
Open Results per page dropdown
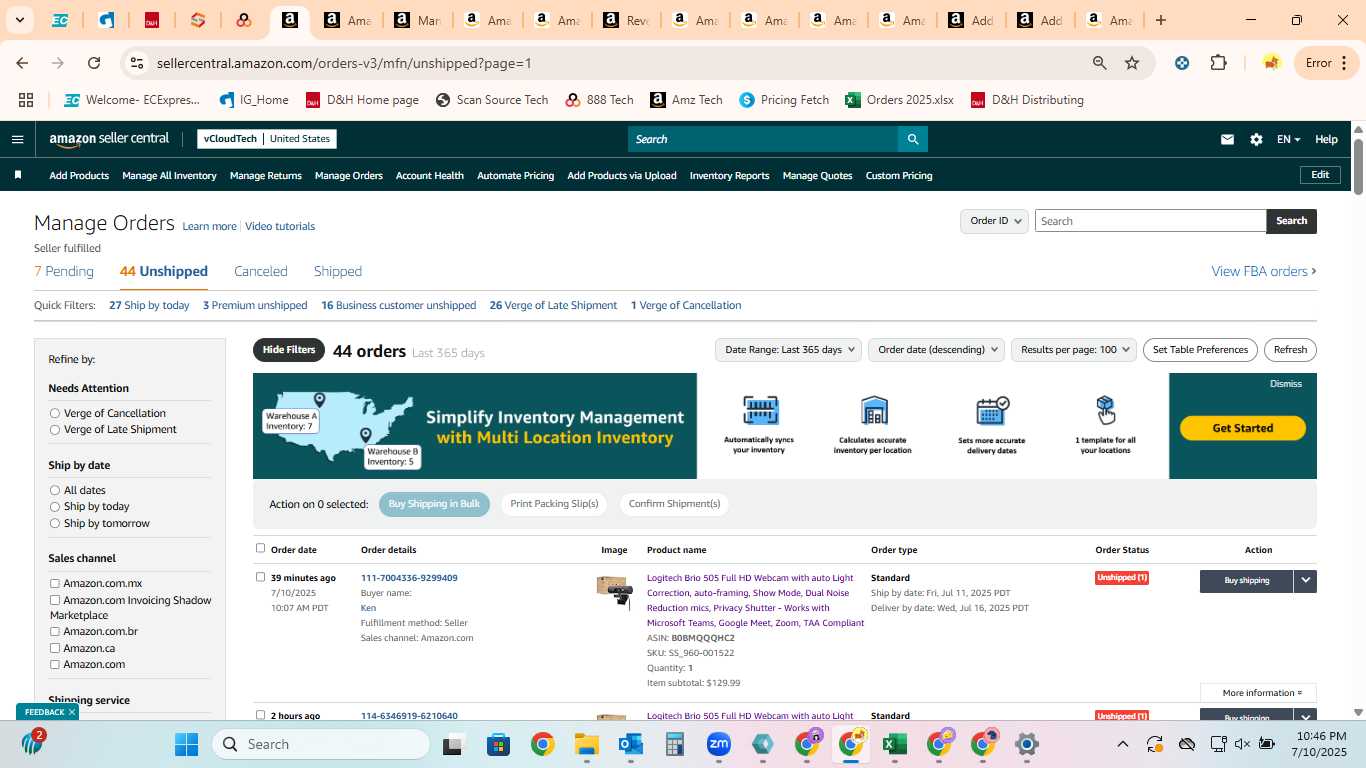coord(1073,350)
